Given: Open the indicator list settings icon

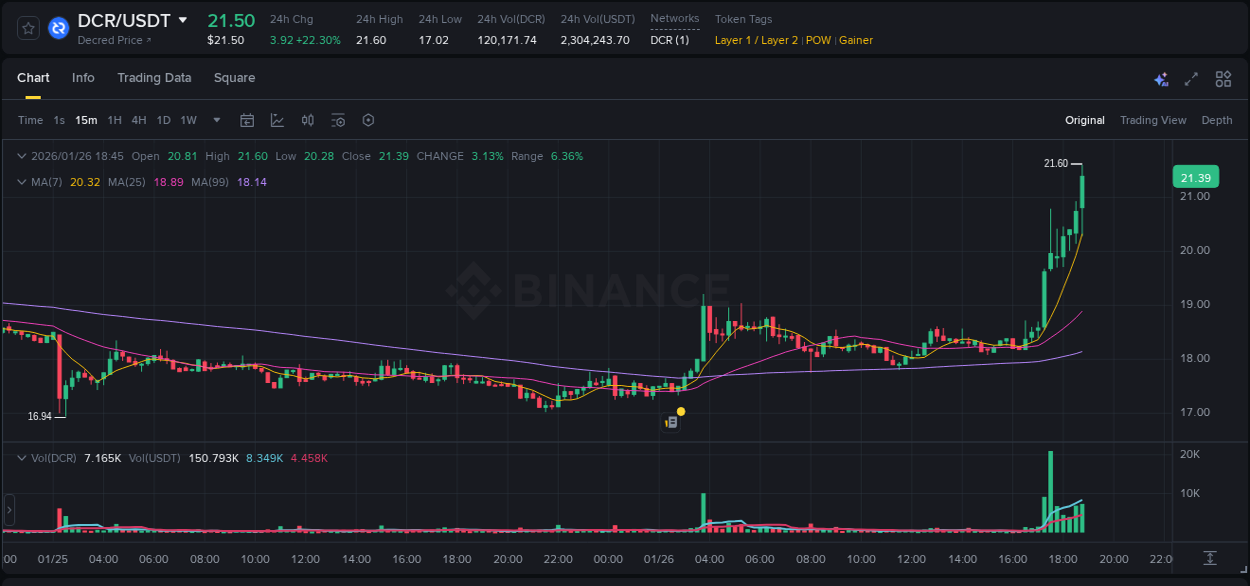Looking at the screenshot, I should pos(337,120).
